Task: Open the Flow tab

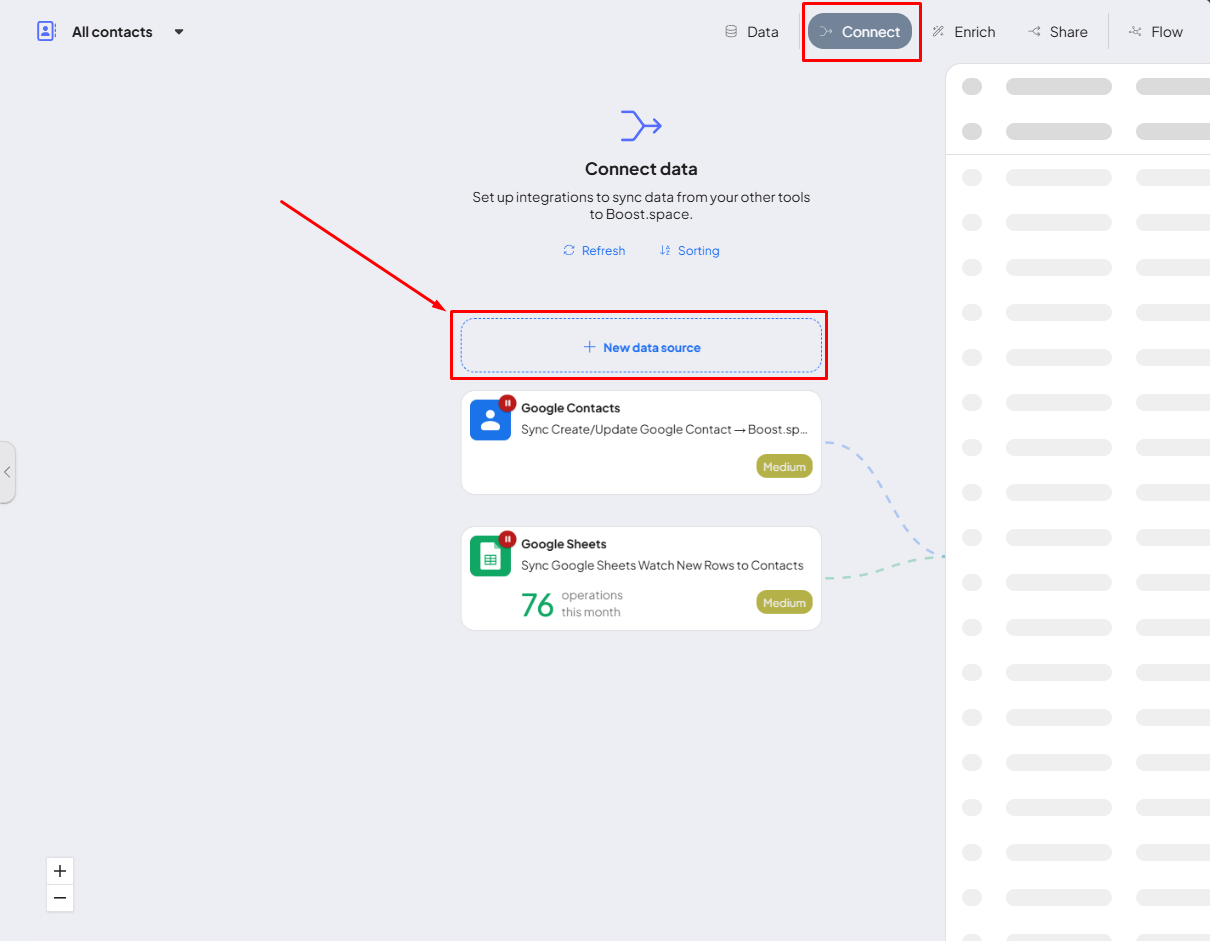Action: (x=1156, y=32)
